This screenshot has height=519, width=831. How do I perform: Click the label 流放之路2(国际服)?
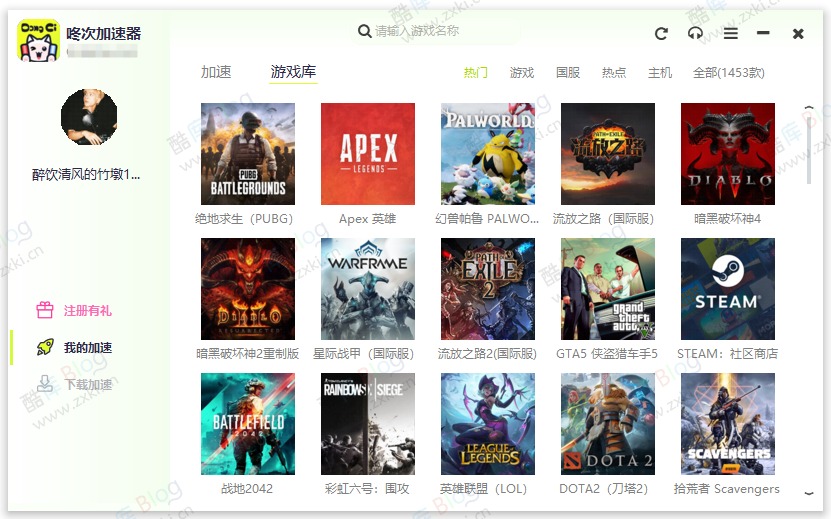tap(487, 354)
